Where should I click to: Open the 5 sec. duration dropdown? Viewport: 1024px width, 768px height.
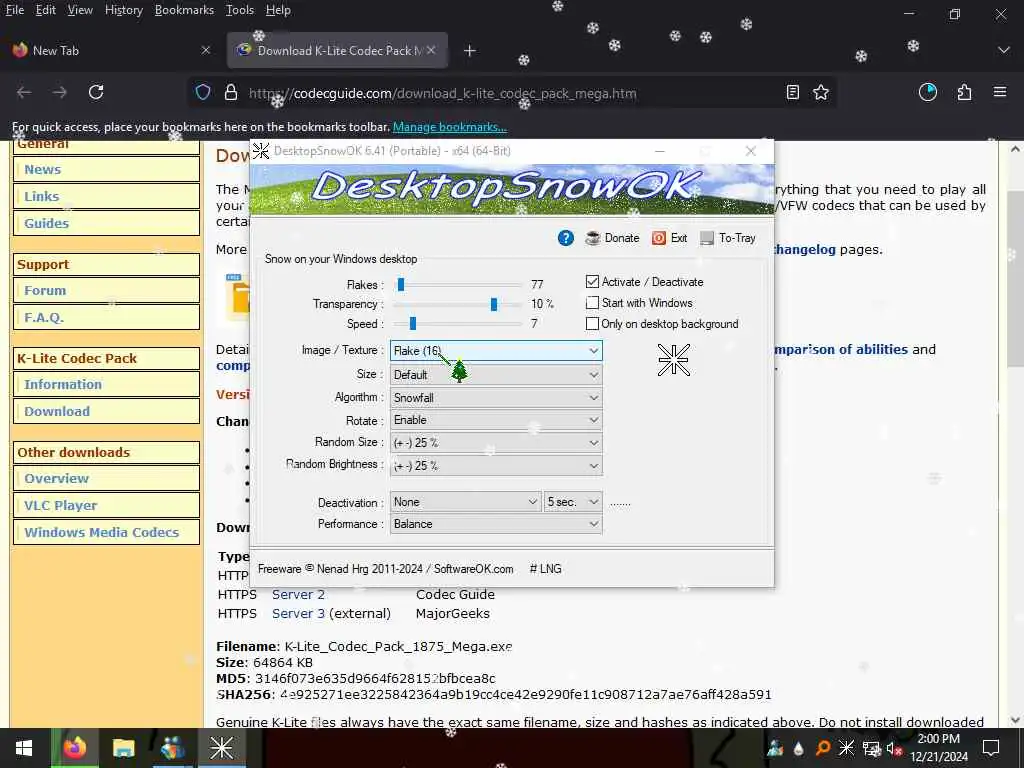pos(573,502)
